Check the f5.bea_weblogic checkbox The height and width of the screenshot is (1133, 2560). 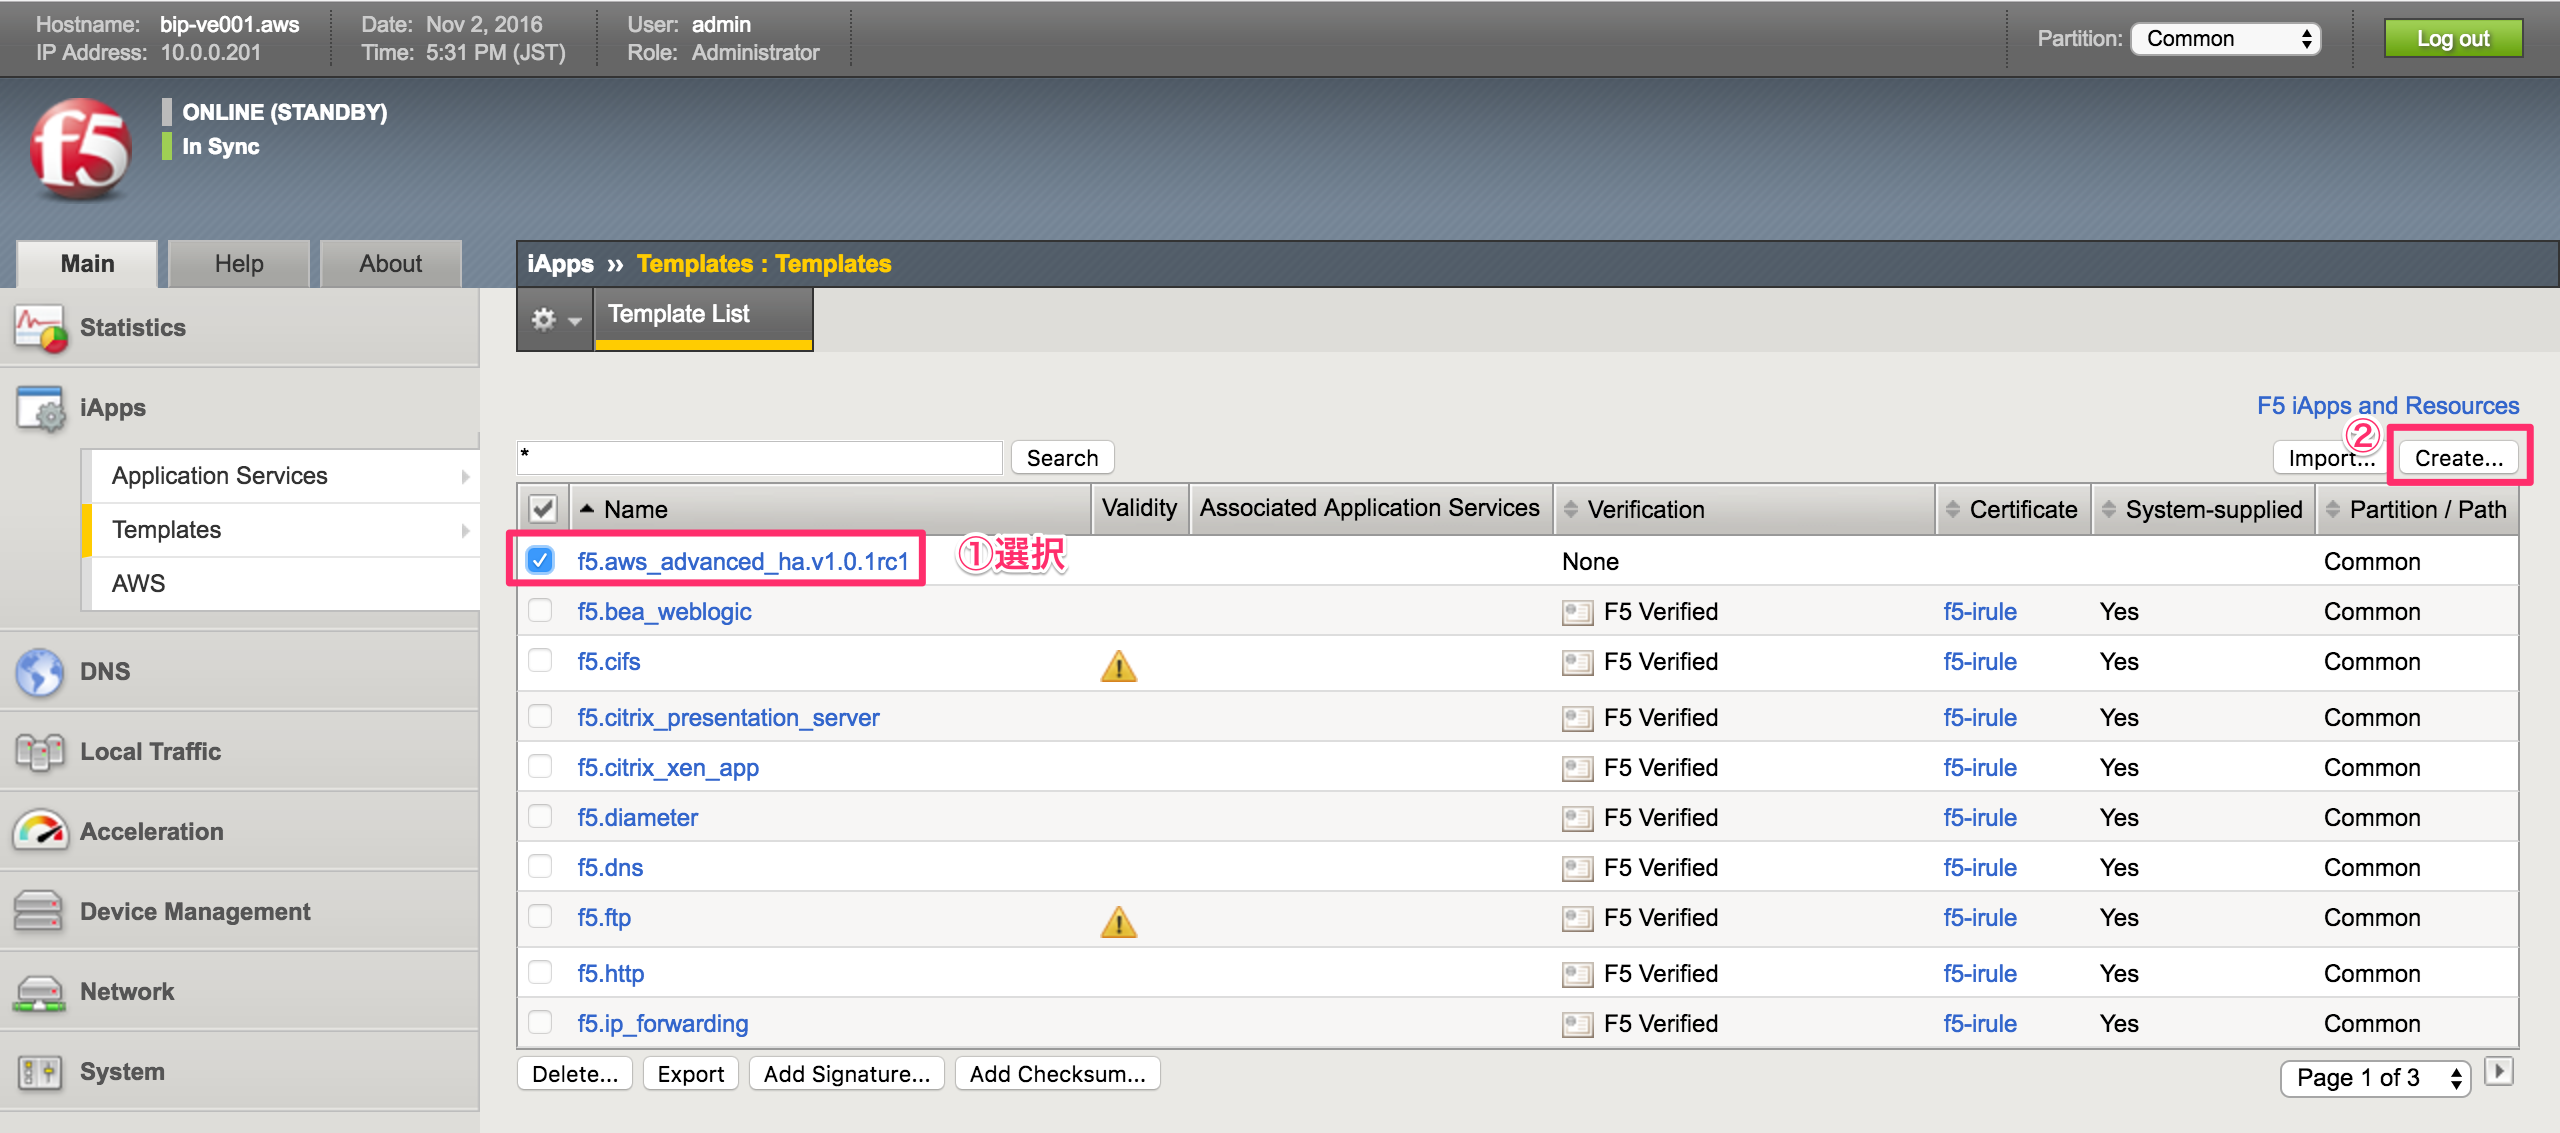point(540,610)
